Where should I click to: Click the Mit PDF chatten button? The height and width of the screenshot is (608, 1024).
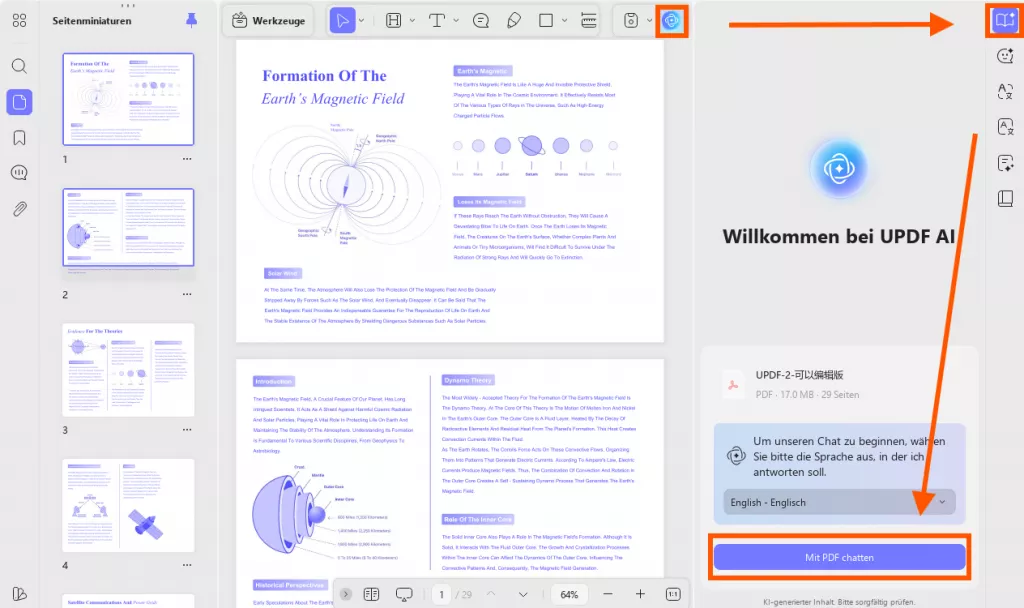click(839, 558)
